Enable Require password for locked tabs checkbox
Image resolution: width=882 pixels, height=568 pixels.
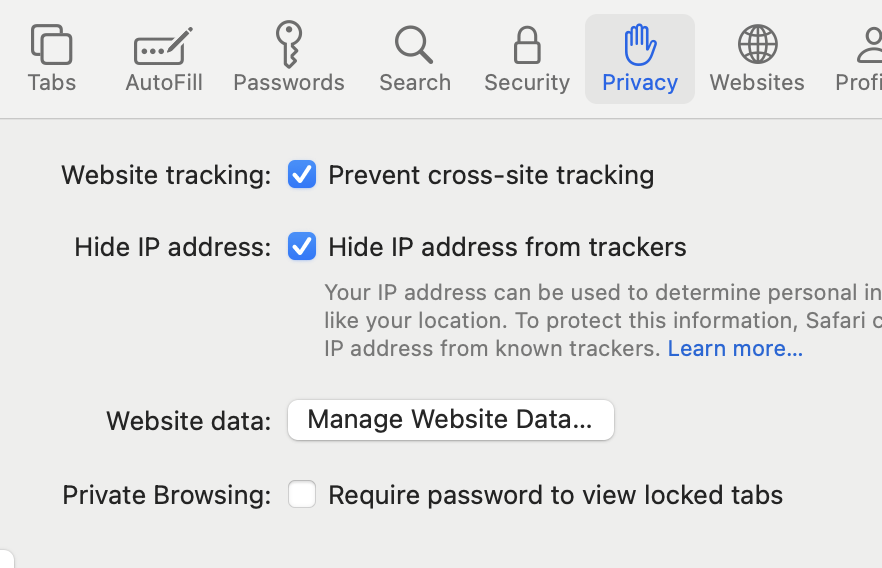(302, 494)
